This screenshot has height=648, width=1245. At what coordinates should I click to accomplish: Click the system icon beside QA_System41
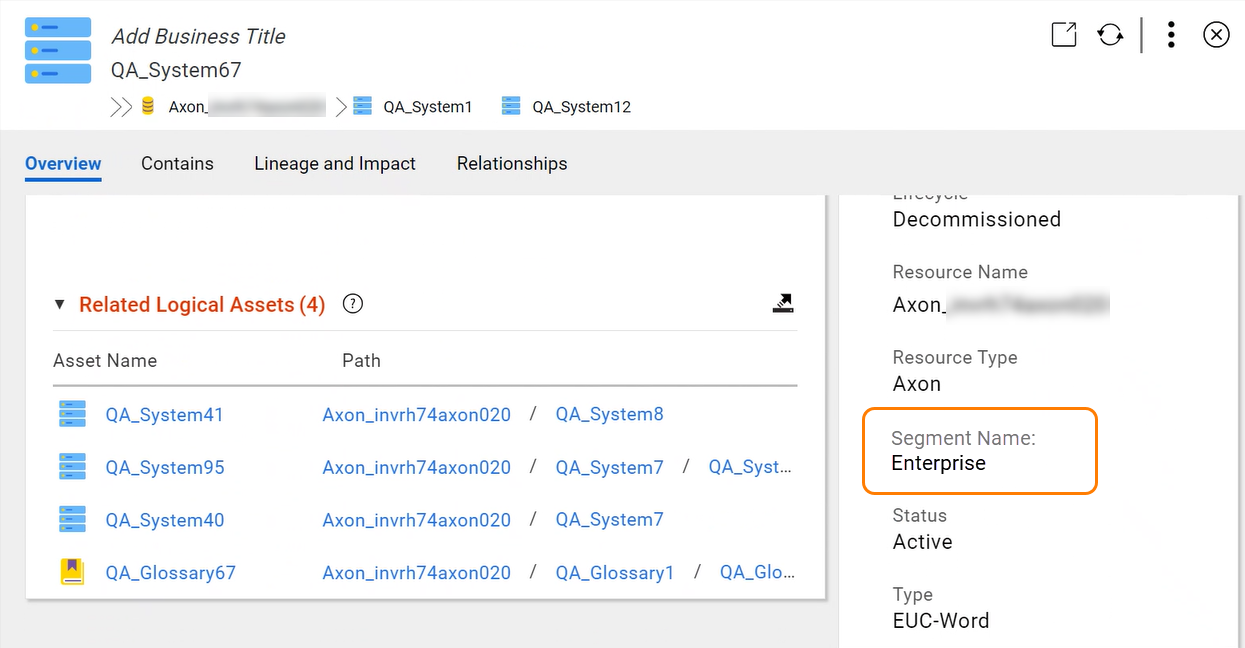point(72,414)
